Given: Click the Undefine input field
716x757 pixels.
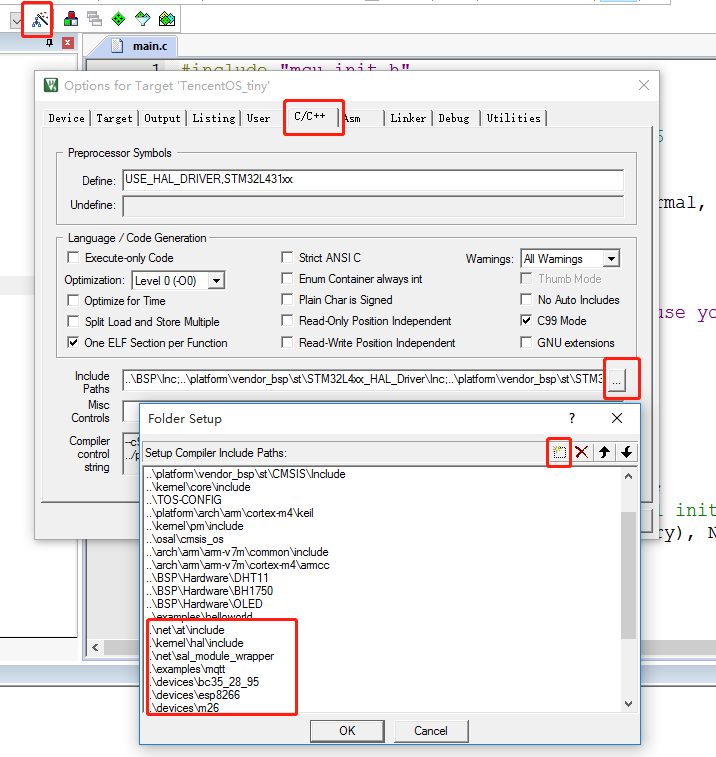Looking at the screenshot, I should [x=373, y=206].
